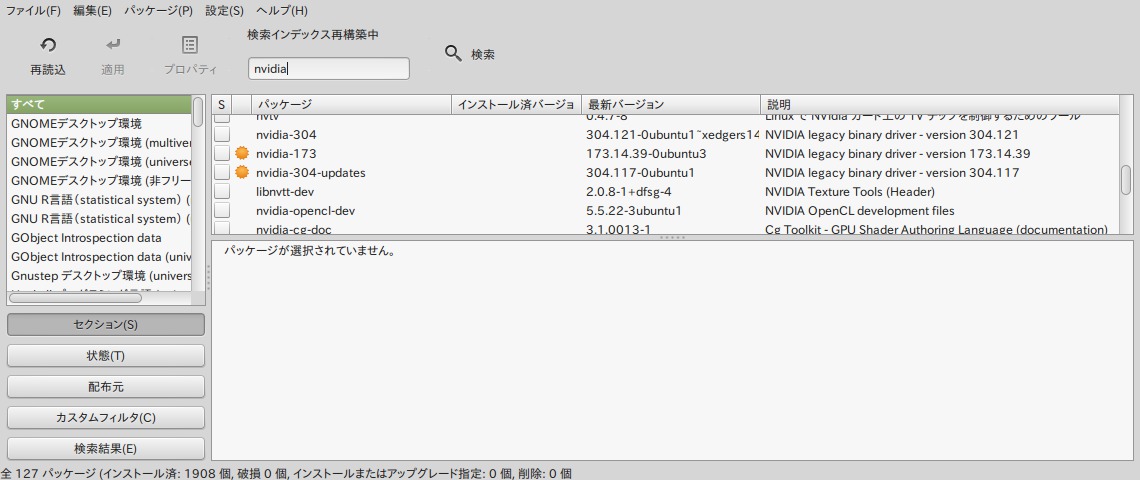Click the status bar package count text
The width and height of the screenshot is (1140, 480).
click(286, 473)
